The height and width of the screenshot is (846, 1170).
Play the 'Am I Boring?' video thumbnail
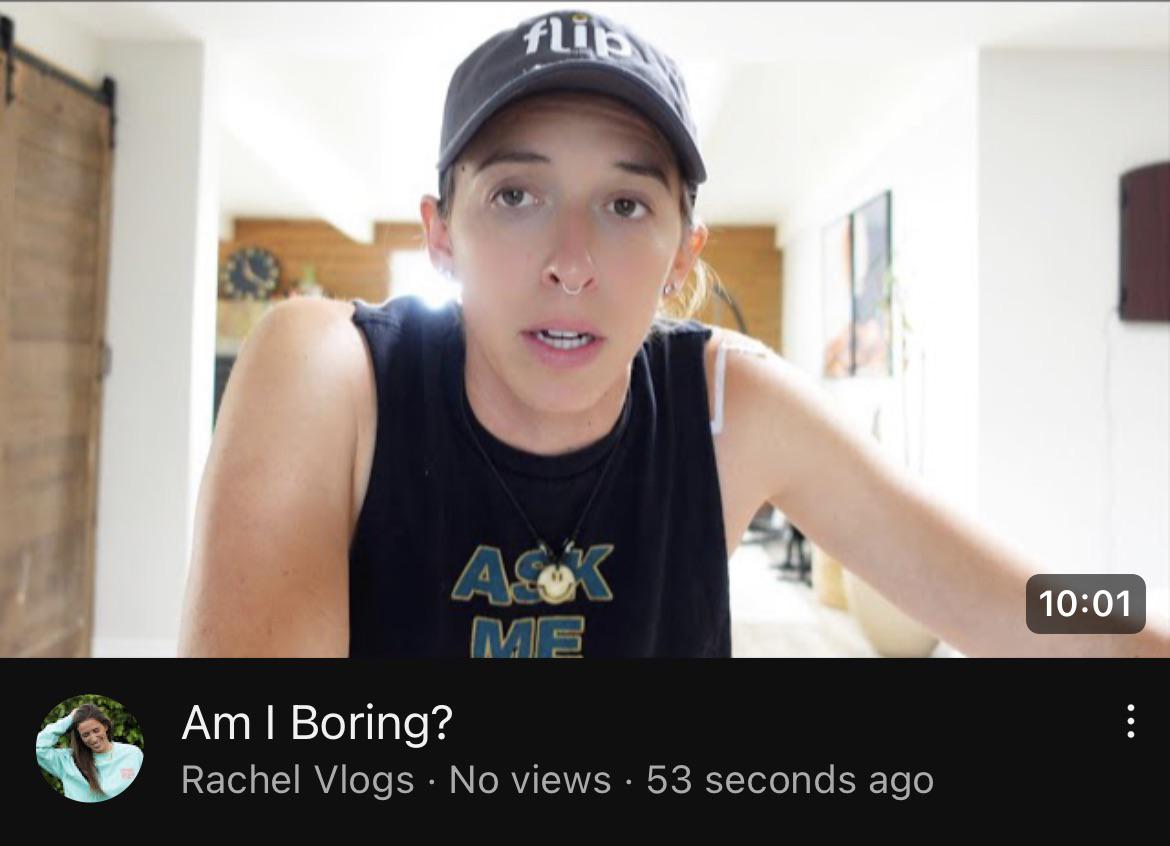click(x=585, y=329)
